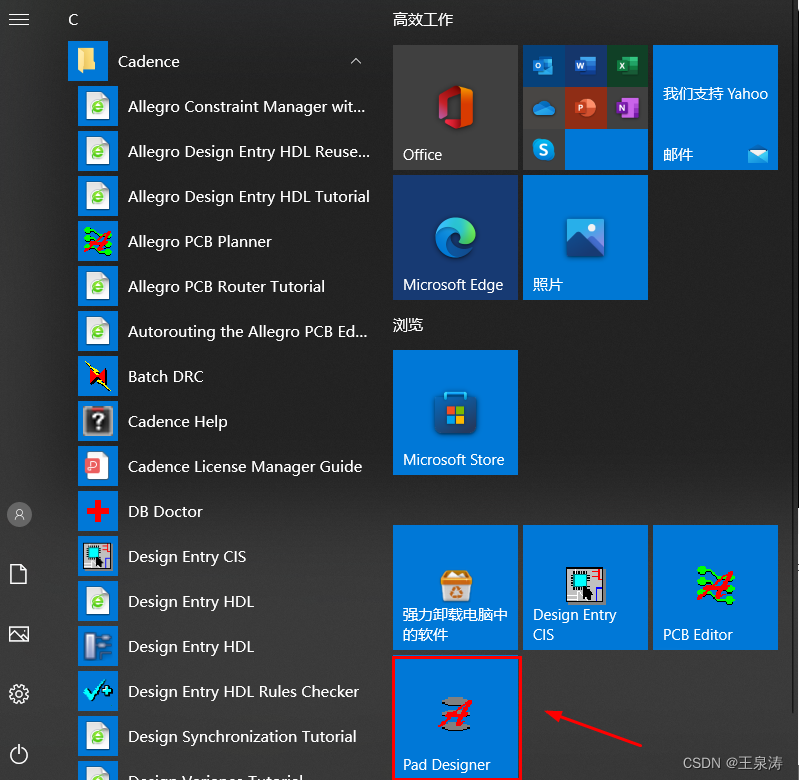Launch Batch DRC from app list

(165, 376)
